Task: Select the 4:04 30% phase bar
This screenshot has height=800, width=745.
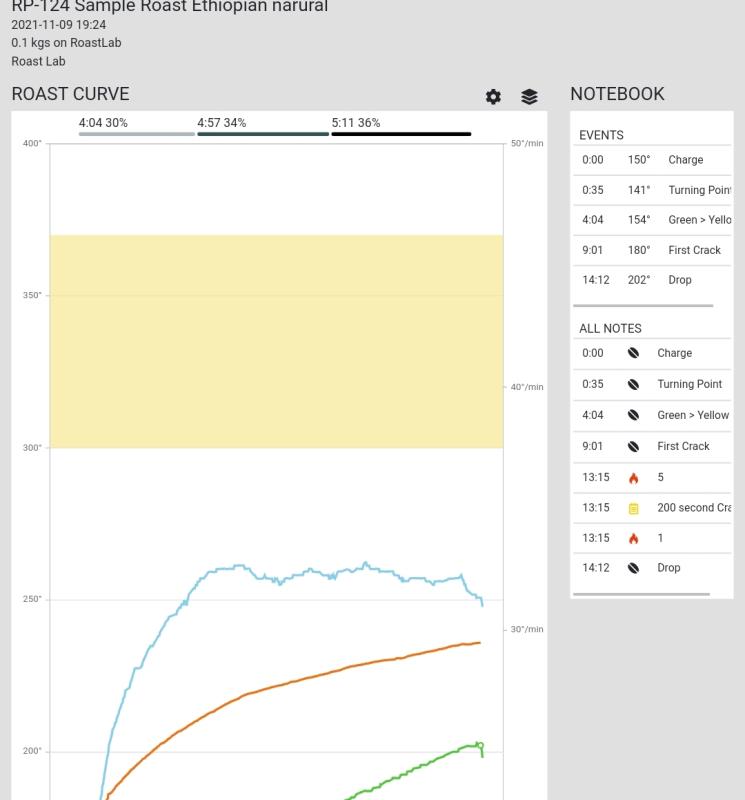Action: (x=137, y=133)
